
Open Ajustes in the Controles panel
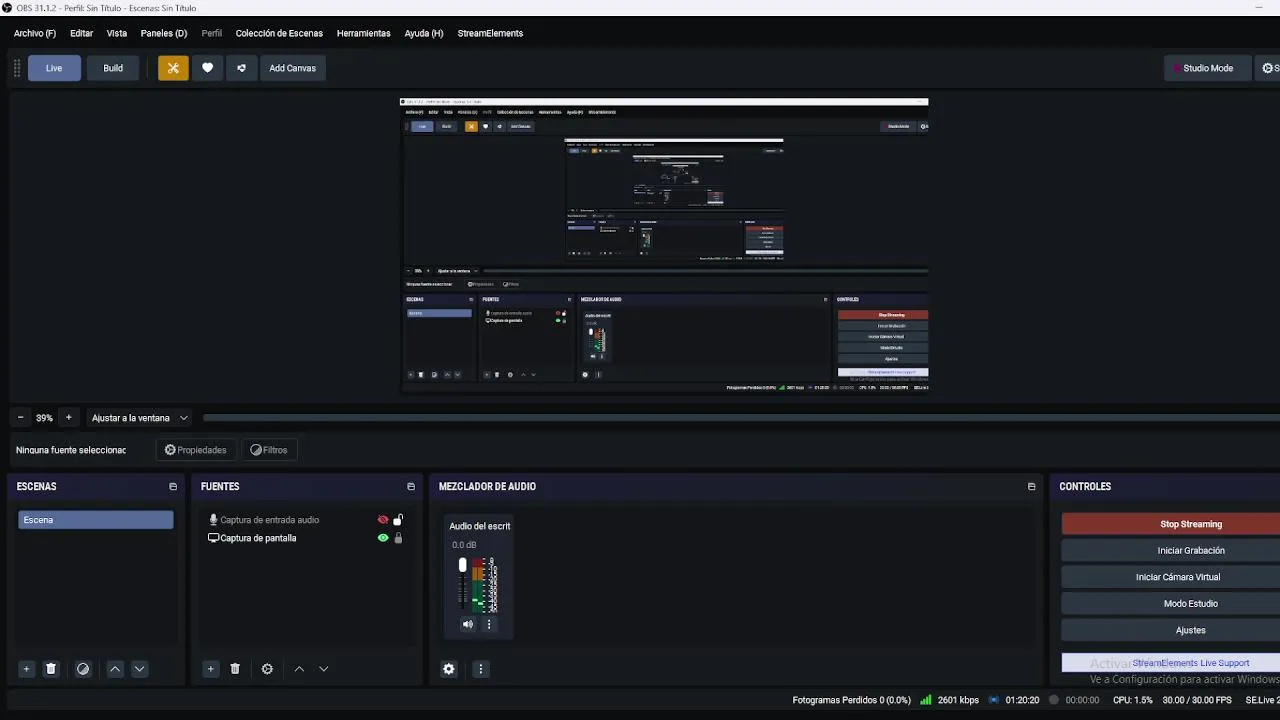click(x=1171, y=630)
